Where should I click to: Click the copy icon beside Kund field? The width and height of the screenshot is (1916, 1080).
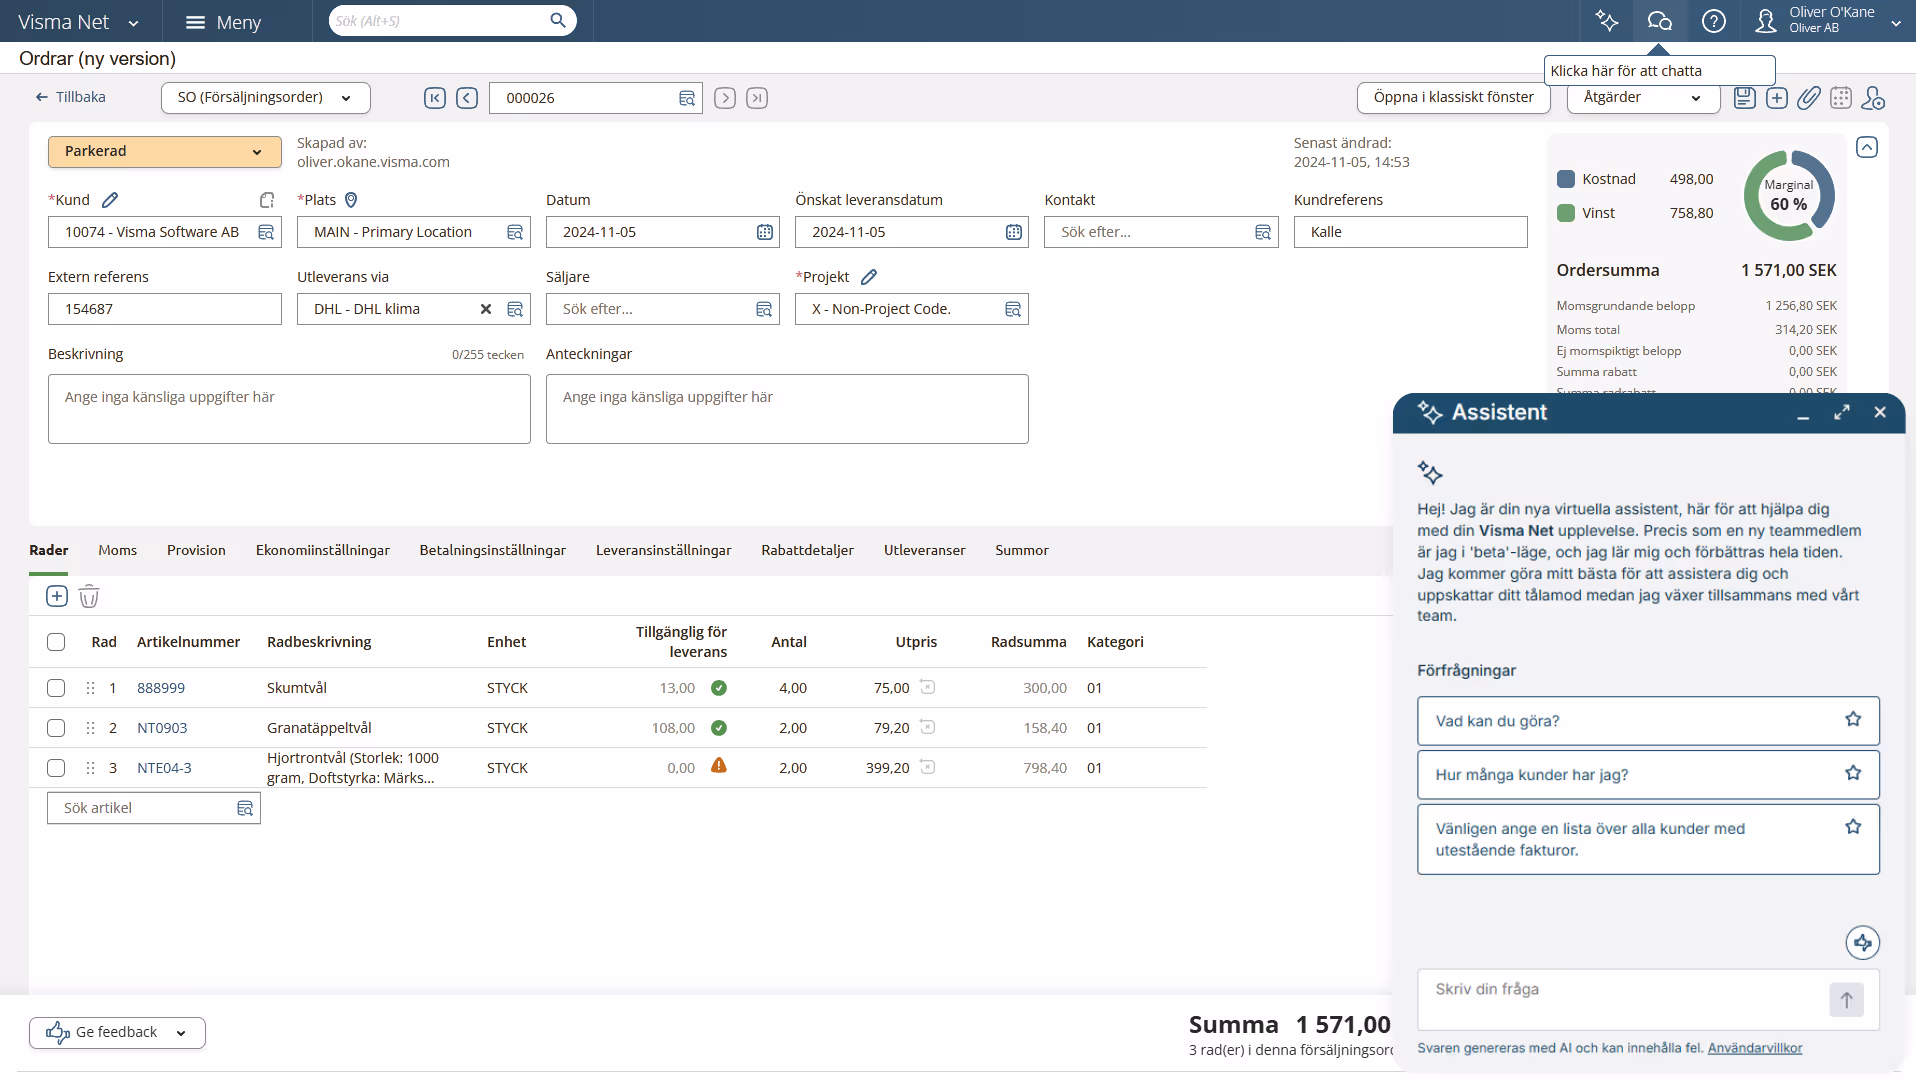click(267, 200)
